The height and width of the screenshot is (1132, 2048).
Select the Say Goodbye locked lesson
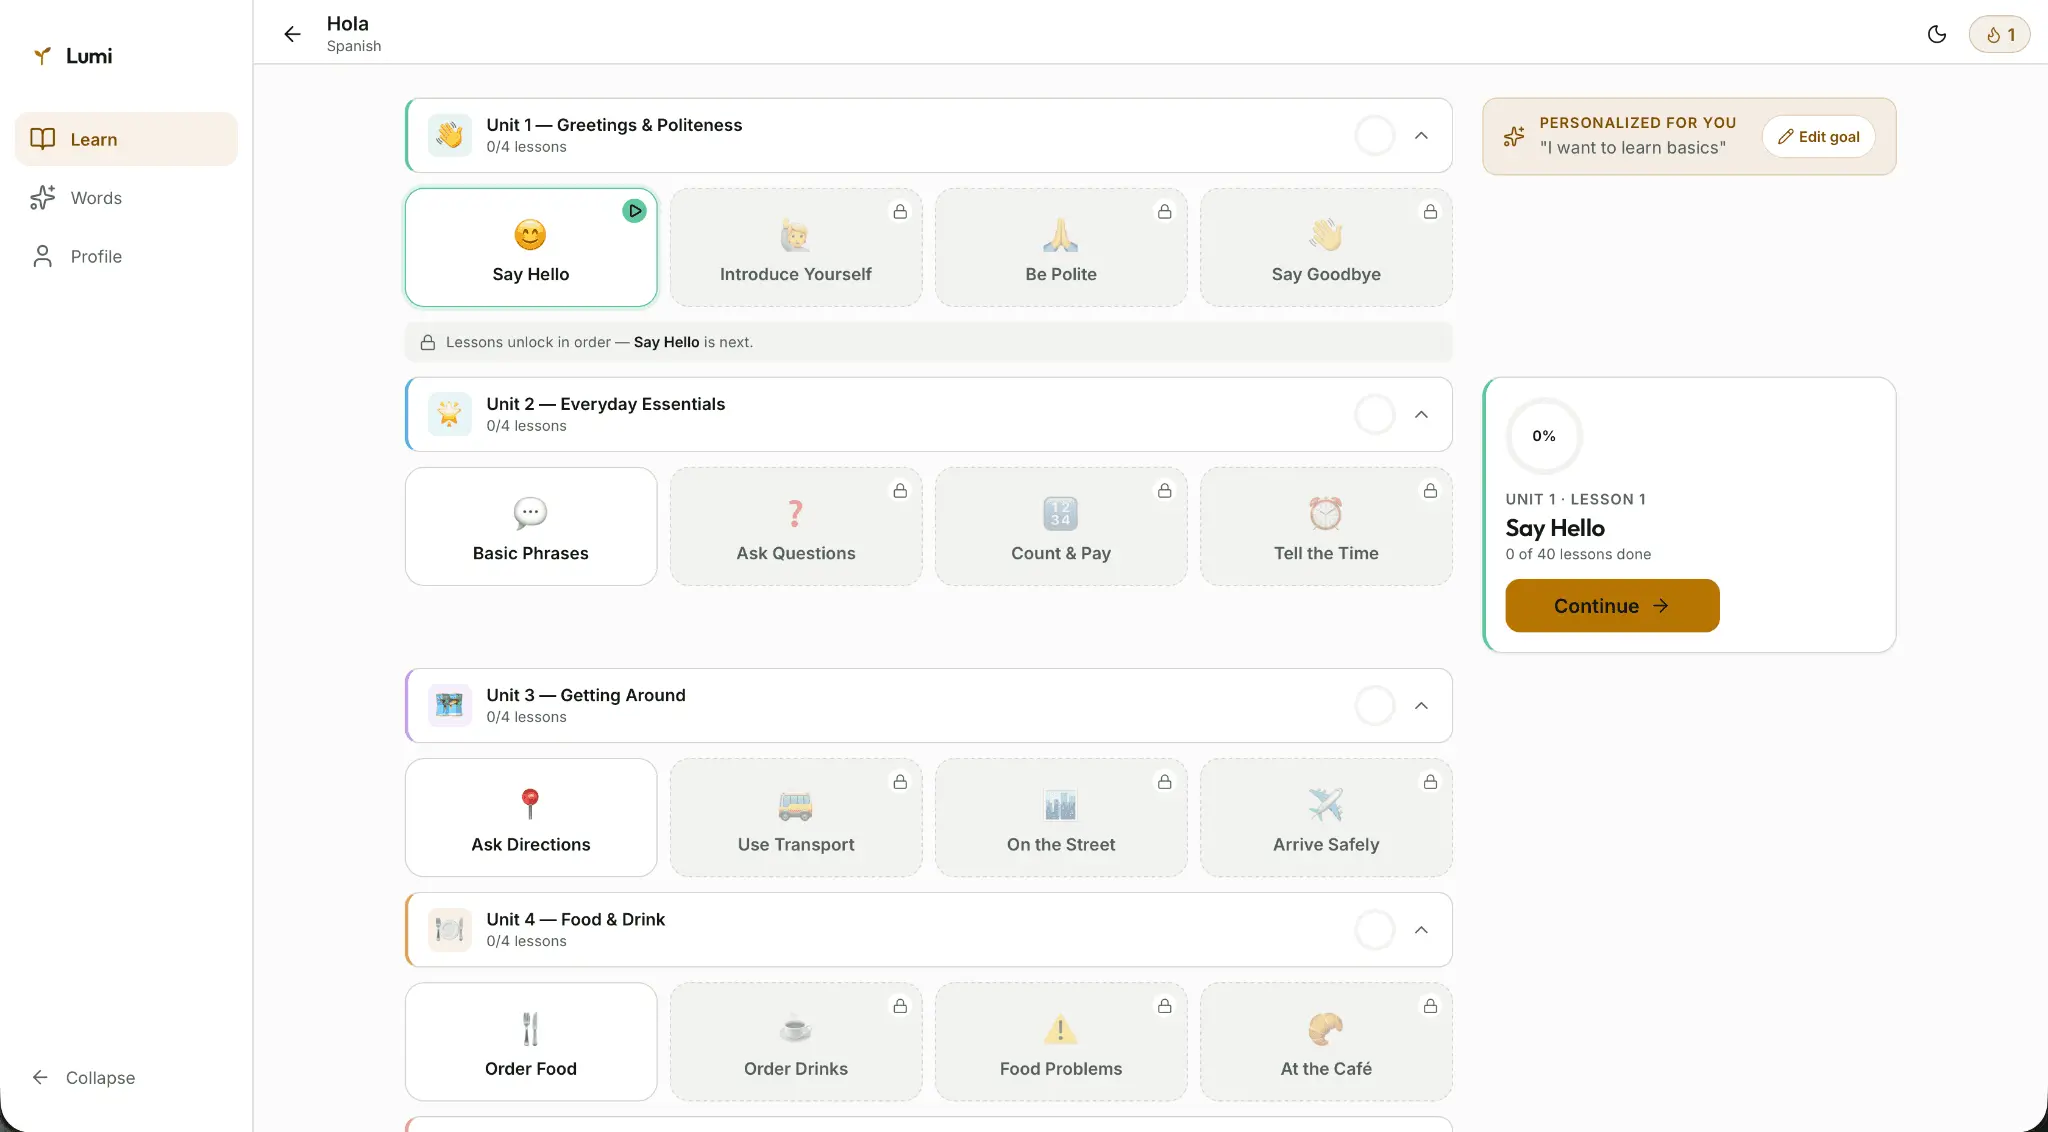tap(1326, 247)
